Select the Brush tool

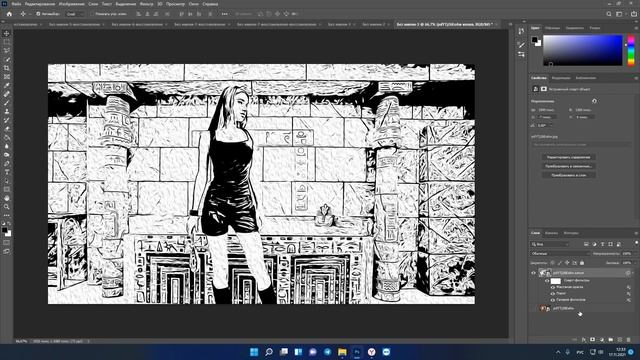tap(7, 102)
